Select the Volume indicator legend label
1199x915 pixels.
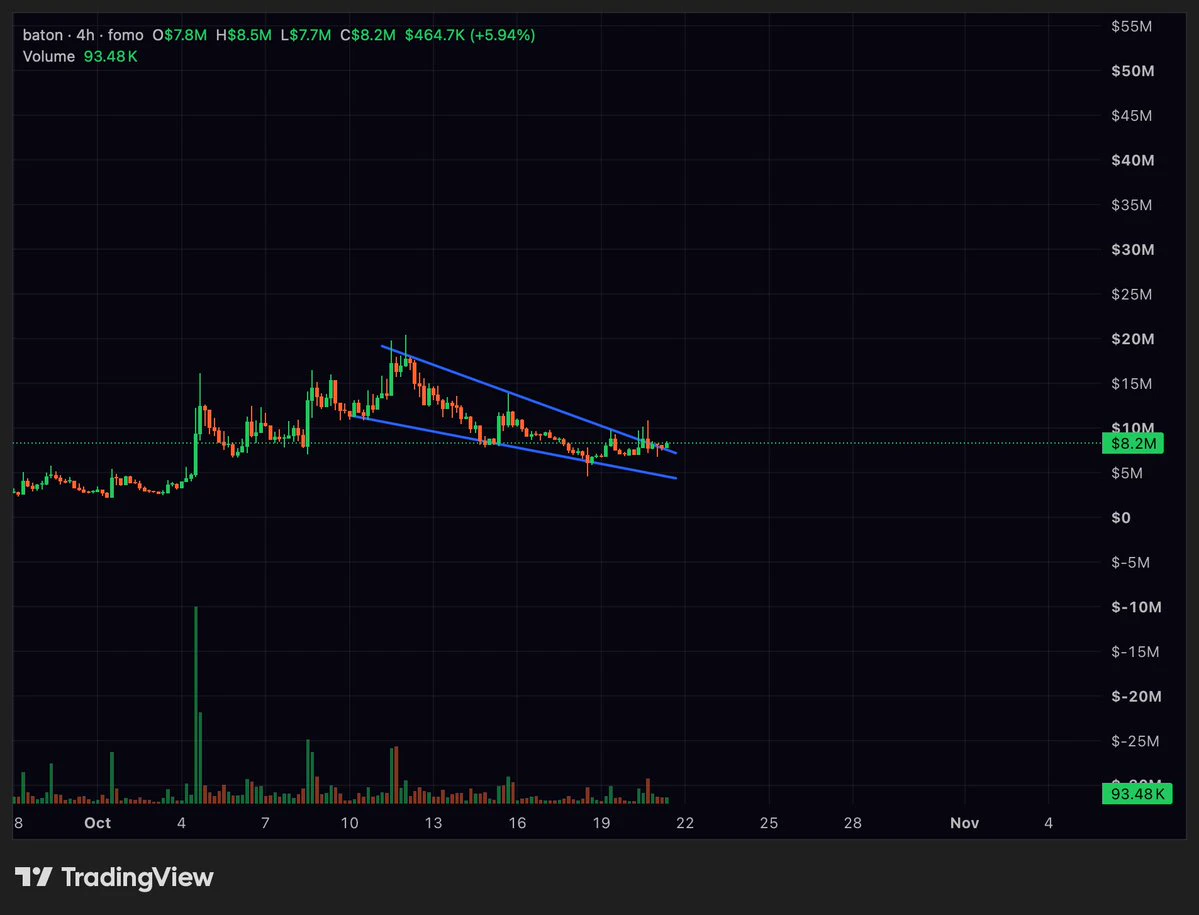click(49, 57)
